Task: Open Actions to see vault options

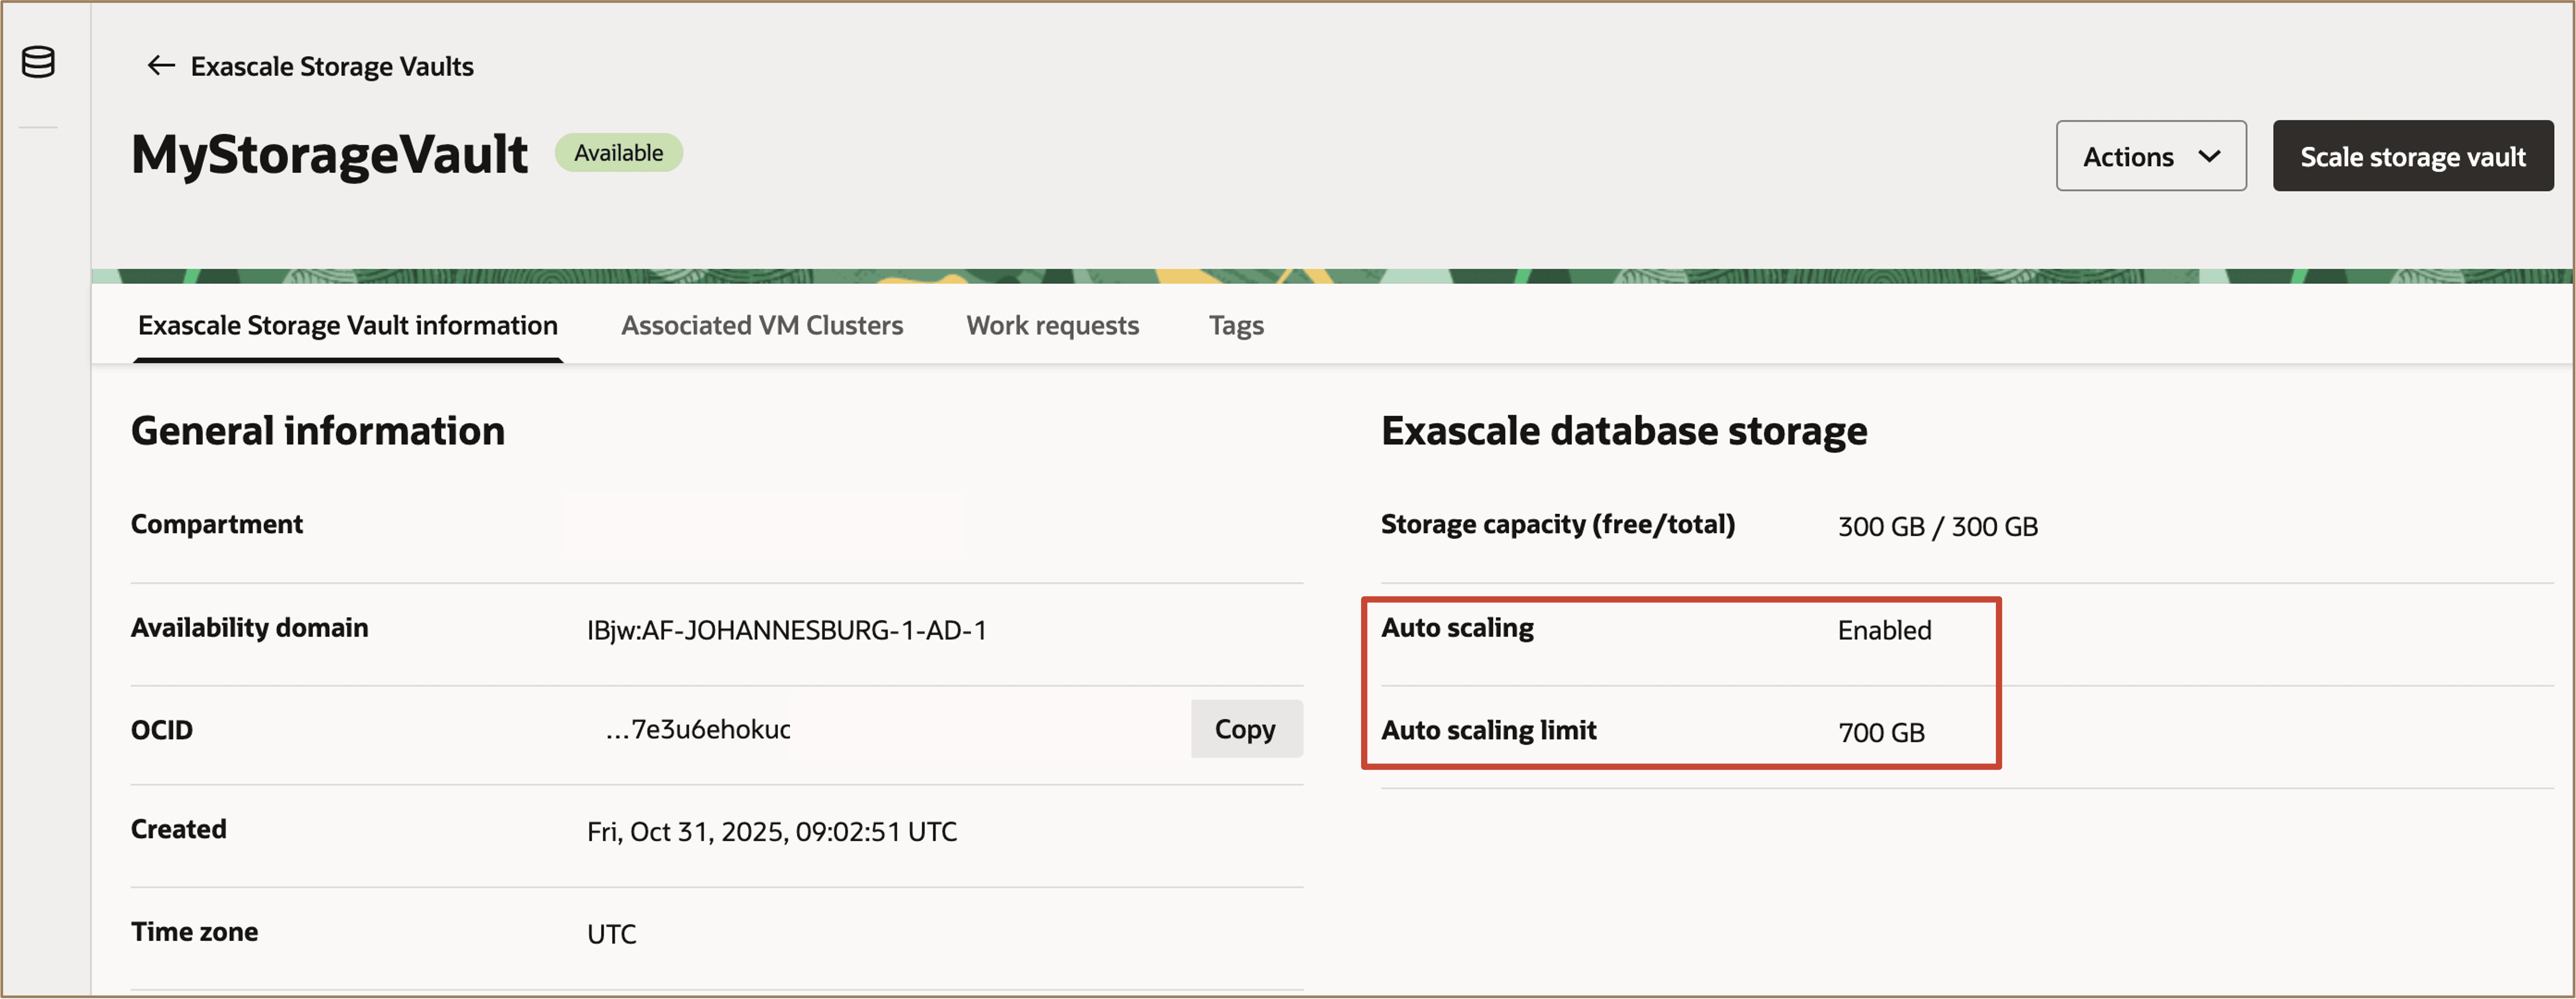Action: click(x=2150, y=156)
